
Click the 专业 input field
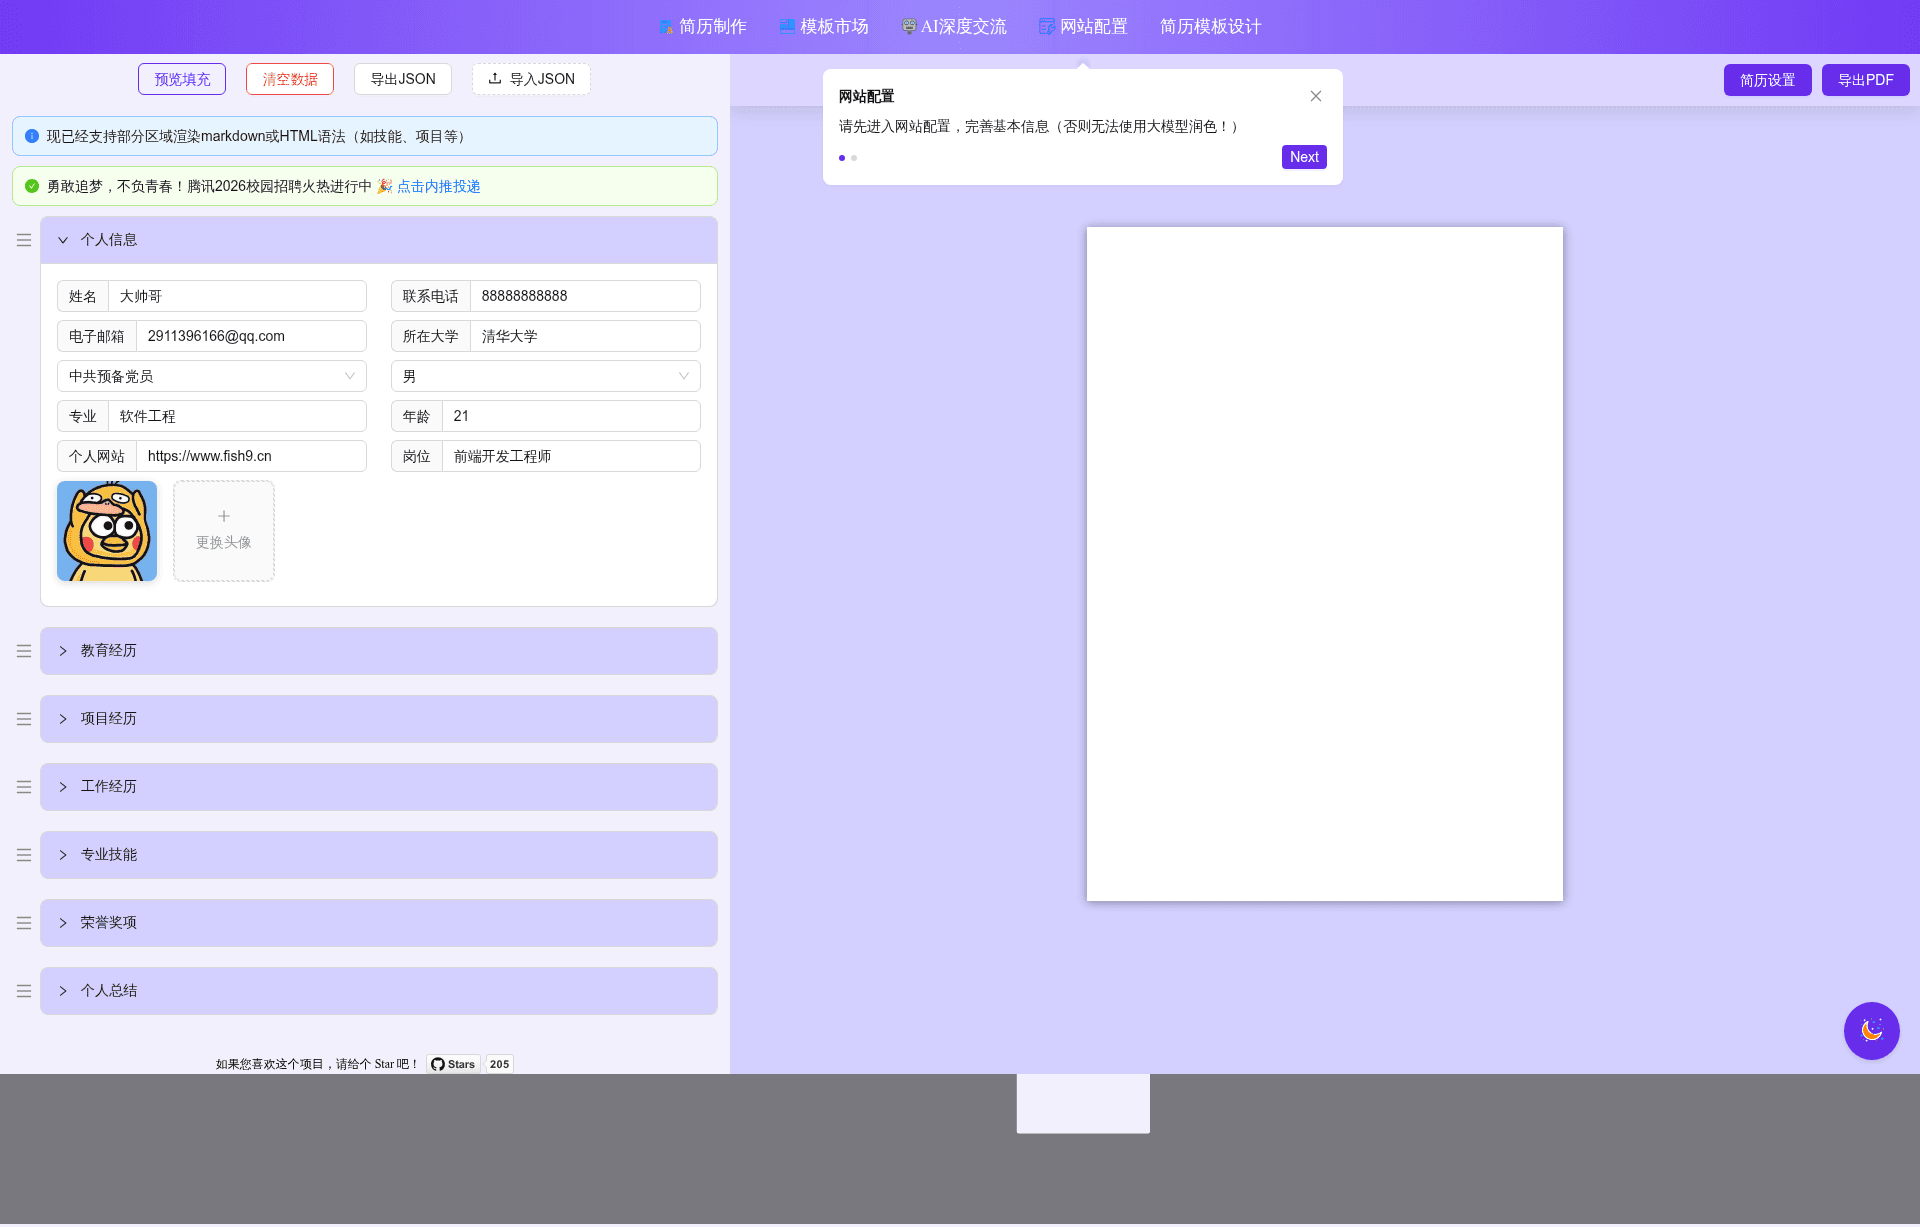[237, 416]
